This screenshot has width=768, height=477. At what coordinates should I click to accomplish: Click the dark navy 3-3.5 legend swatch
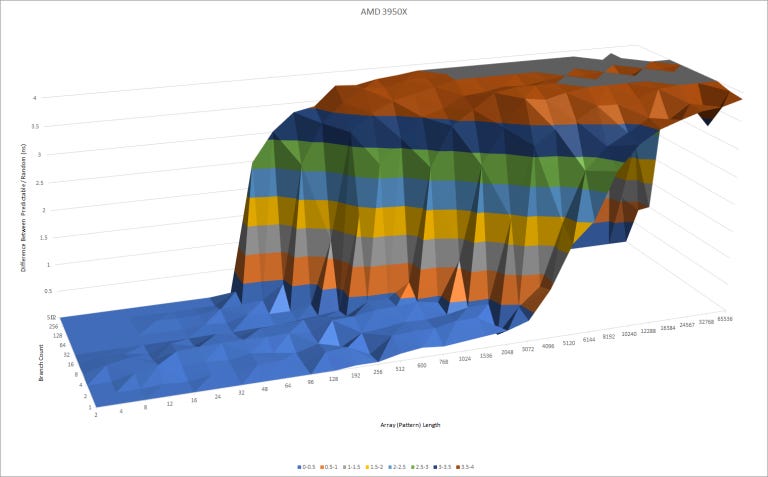point(435,467)
